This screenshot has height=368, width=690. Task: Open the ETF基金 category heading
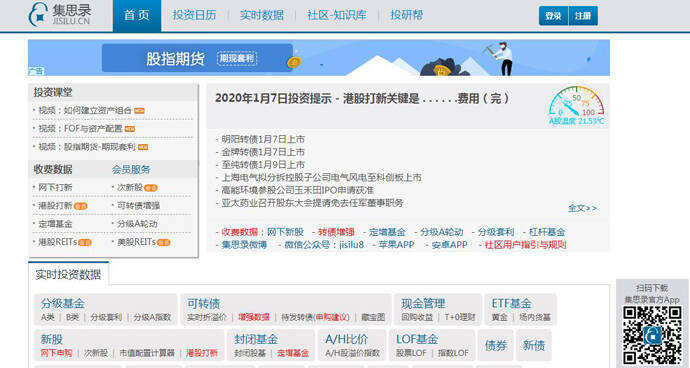(511, 304)
